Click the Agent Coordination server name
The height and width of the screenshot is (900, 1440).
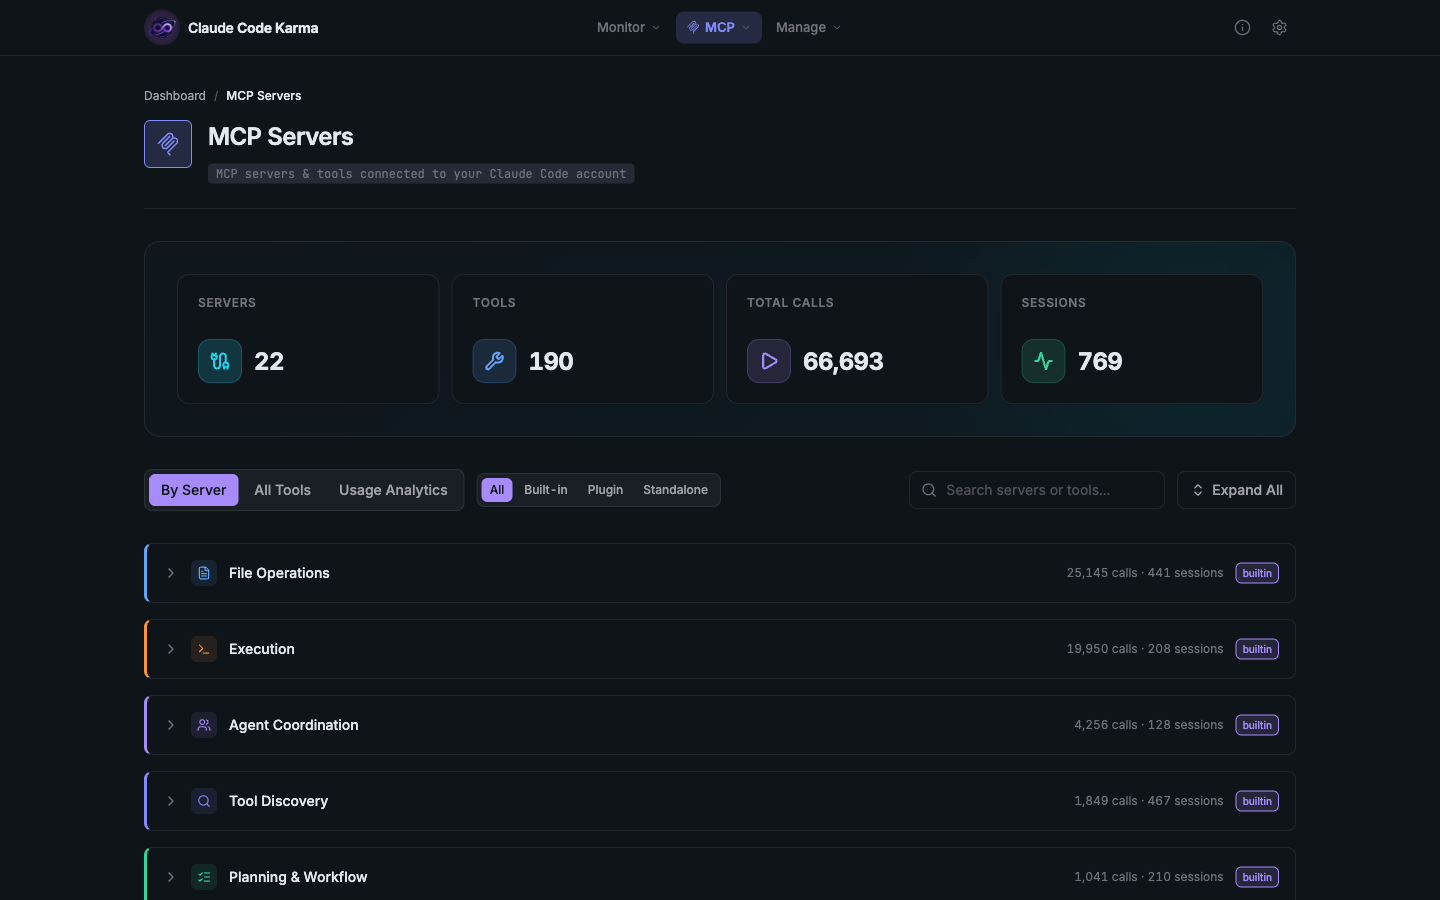(294, 725)
